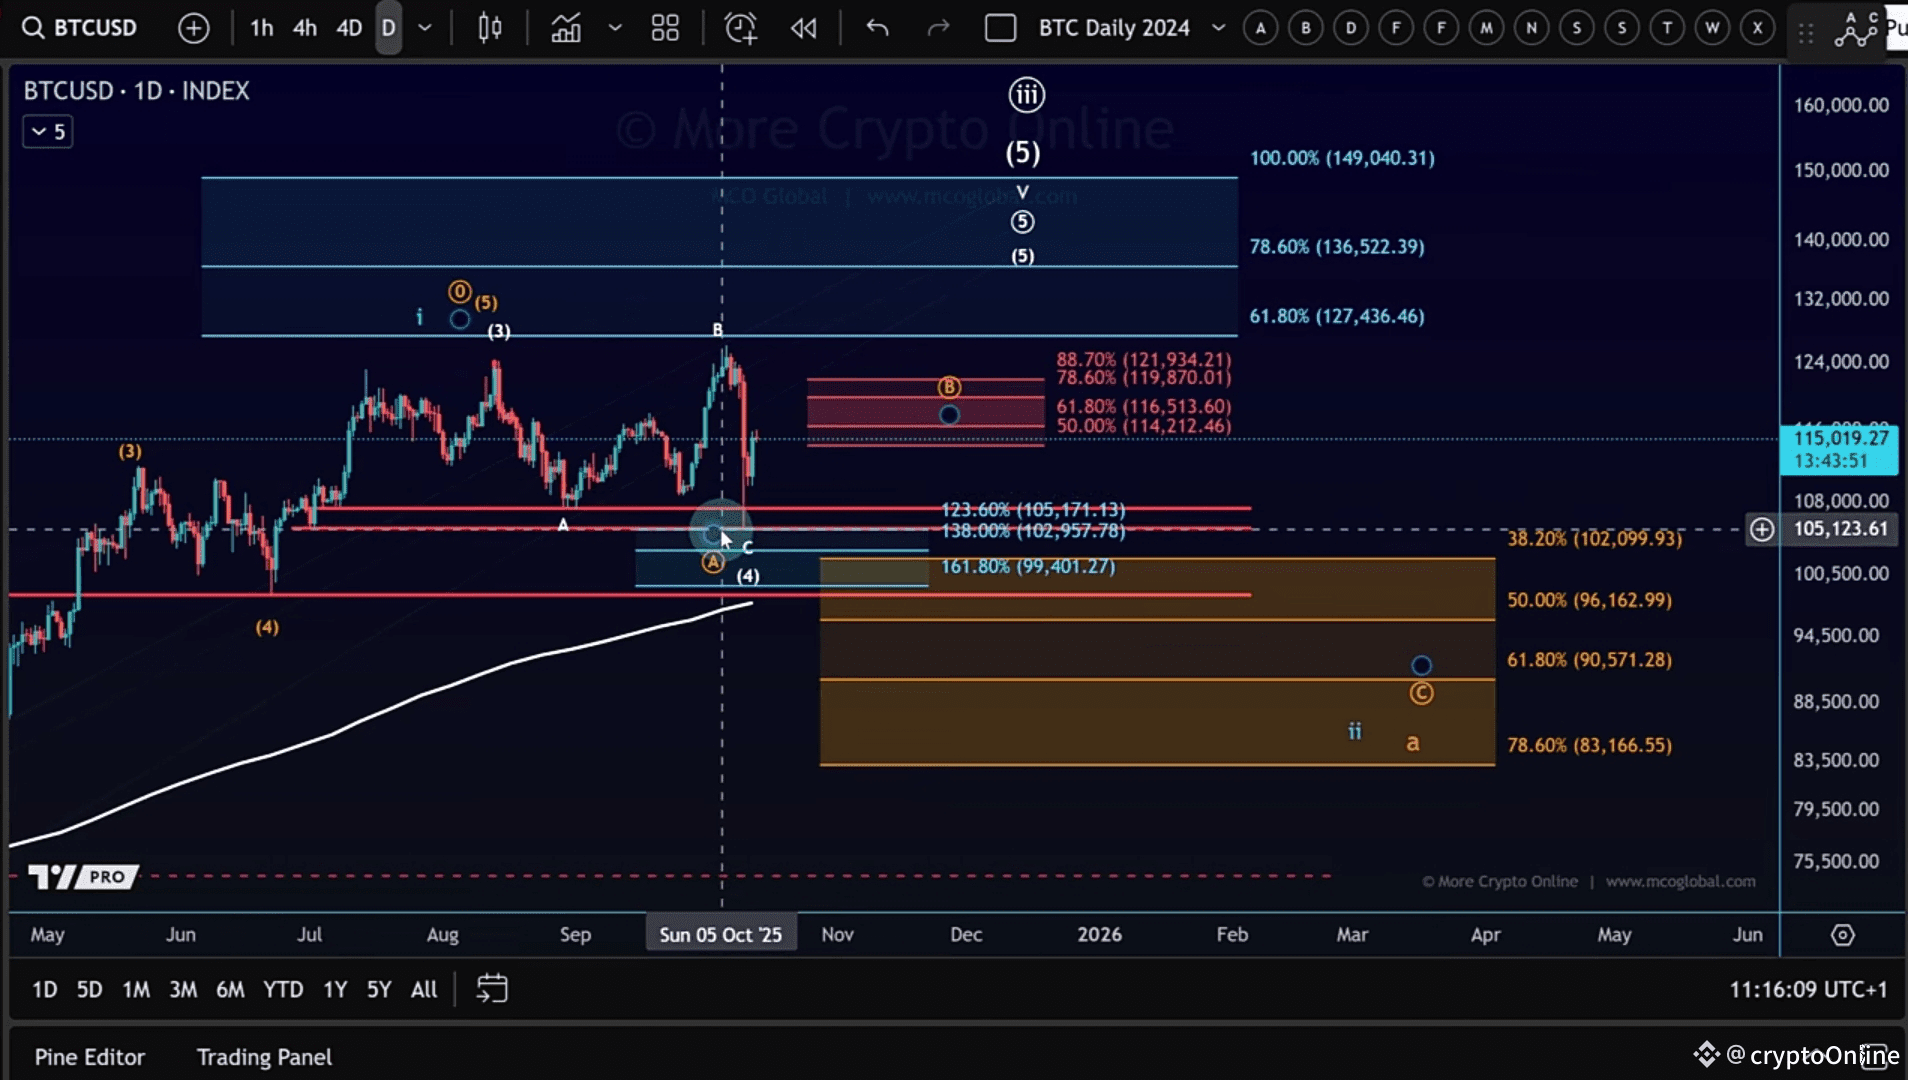1908x1080 pixels.
Task: Set range to 1M
Action: pos(136,990)
